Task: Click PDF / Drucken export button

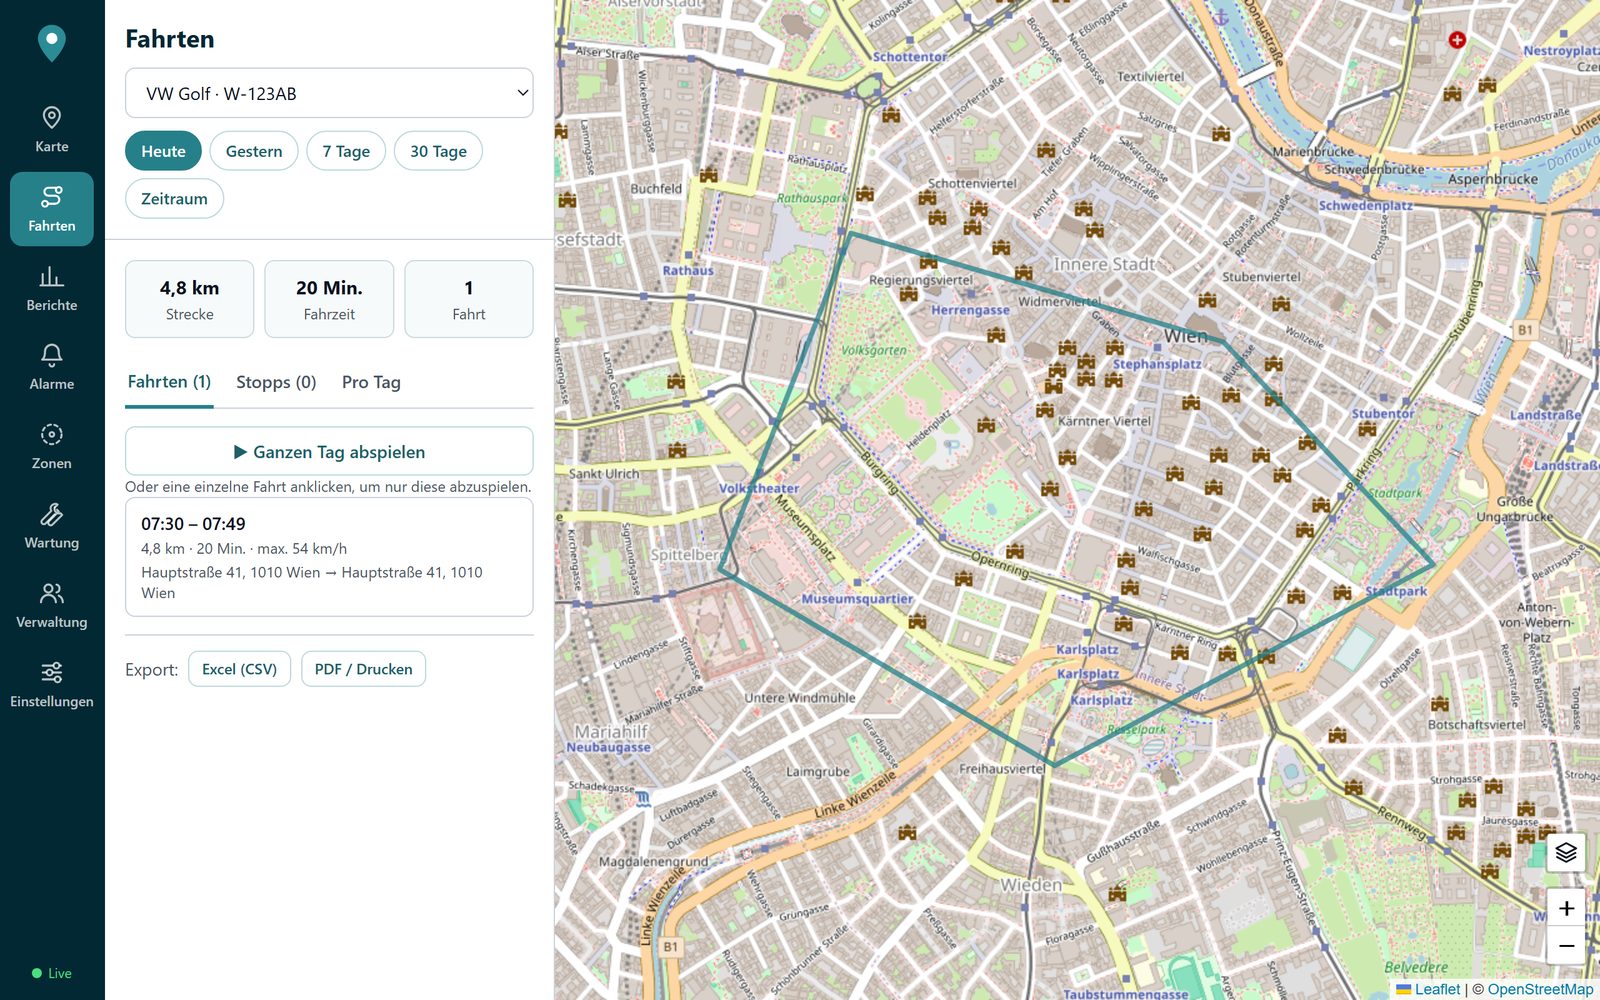Action: pyautogui.click(x=363, y=669)
